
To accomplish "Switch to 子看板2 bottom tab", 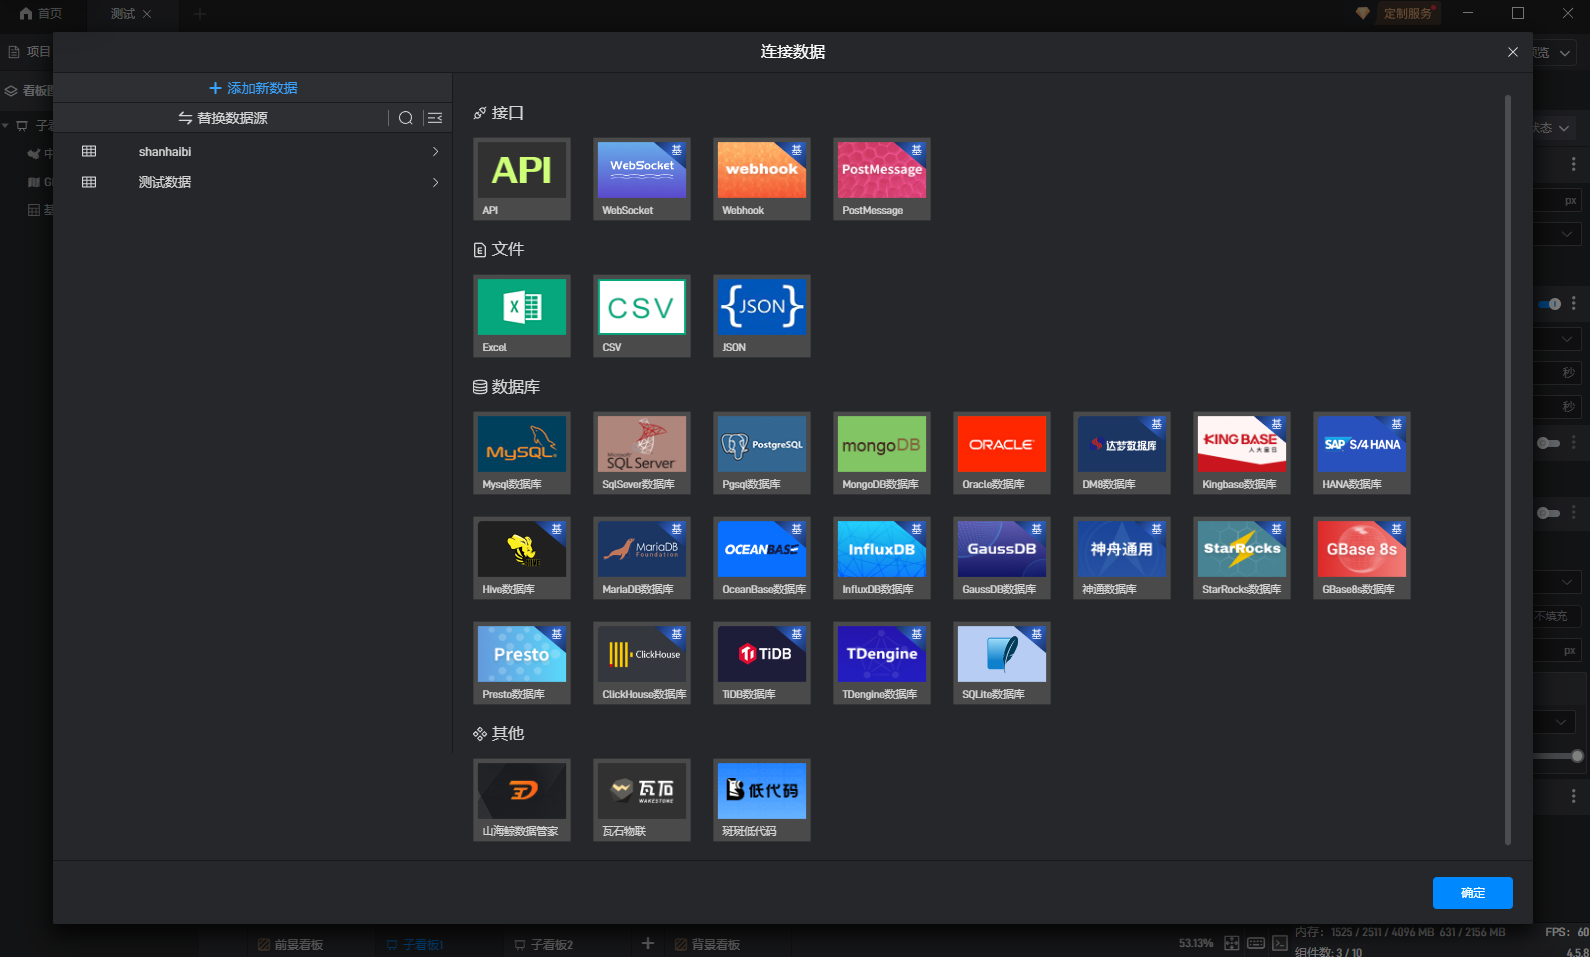I will tap(543, 944).
